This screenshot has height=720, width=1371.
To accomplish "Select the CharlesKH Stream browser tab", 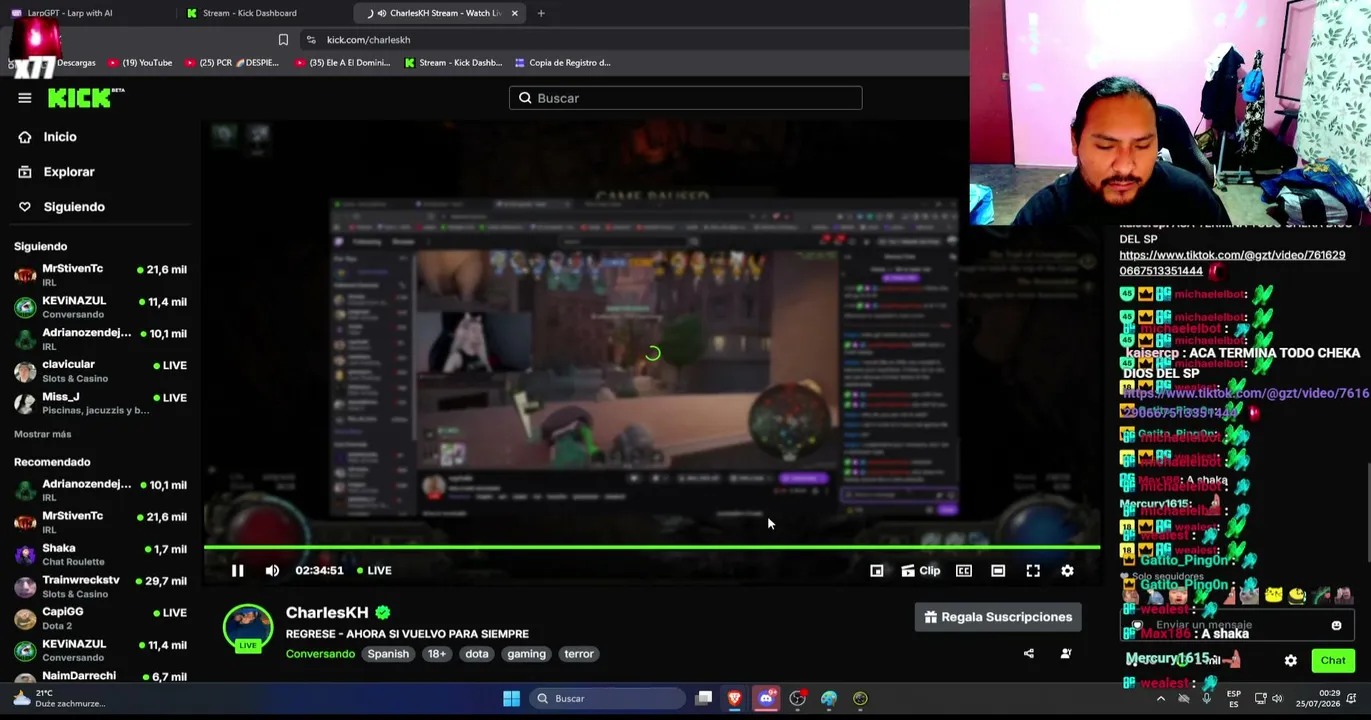I will (440, 13).
